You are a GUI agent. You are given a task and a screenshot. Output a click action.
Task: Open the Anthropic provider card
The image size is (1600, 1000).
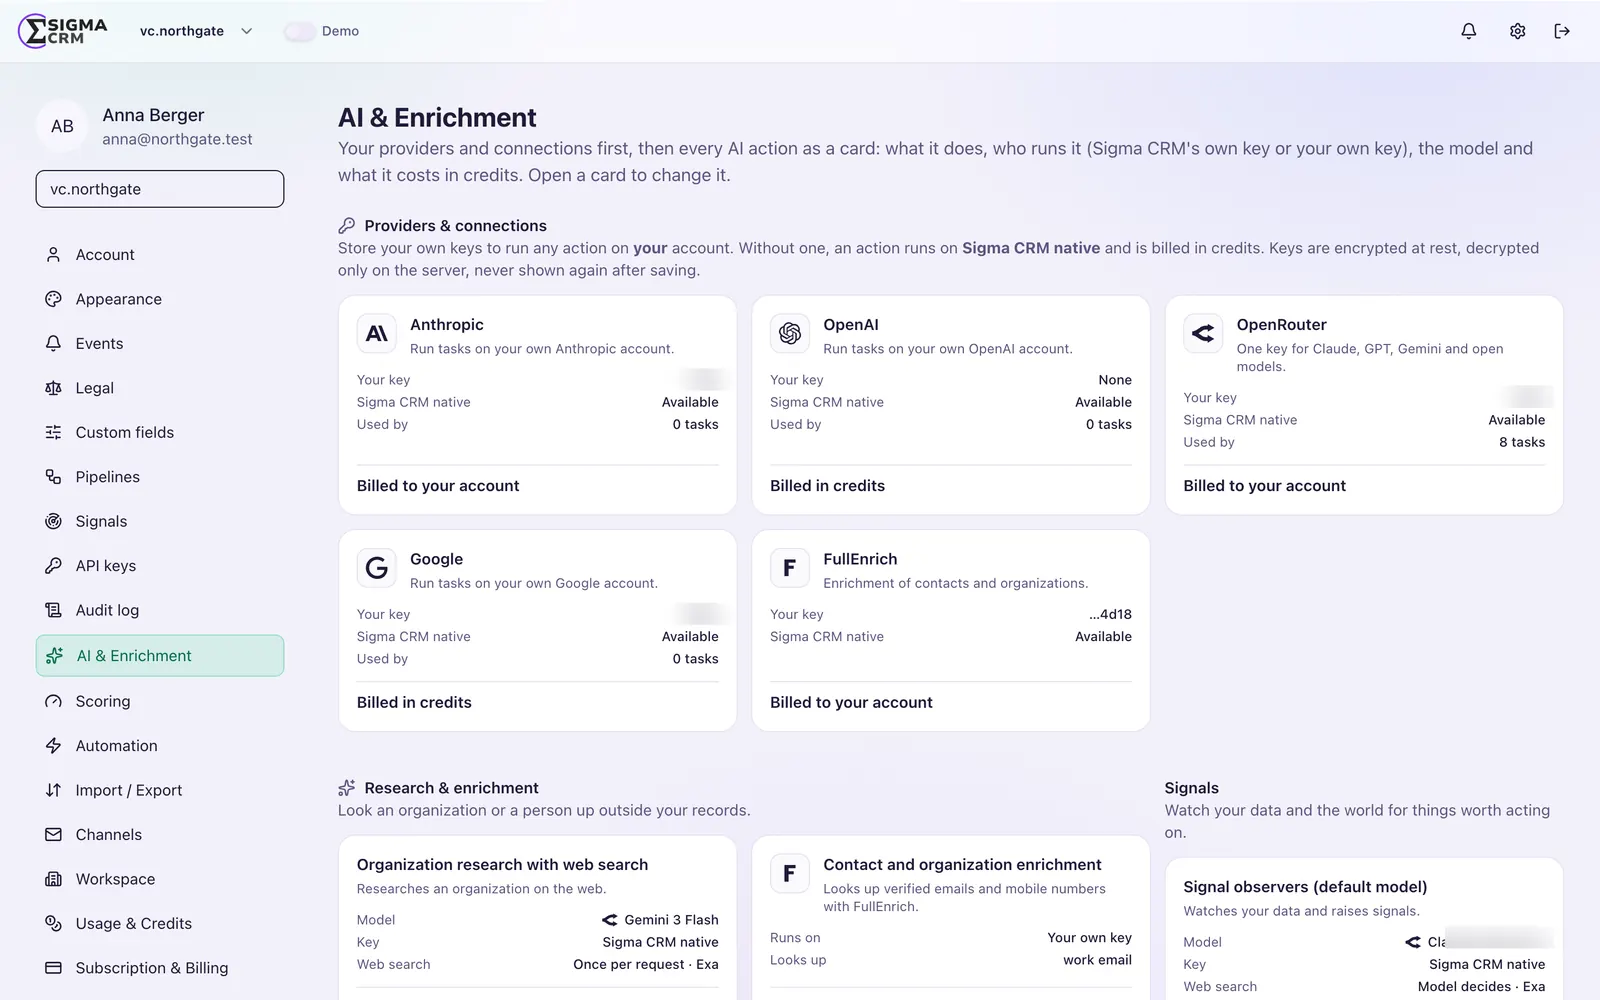coord(538,405)
